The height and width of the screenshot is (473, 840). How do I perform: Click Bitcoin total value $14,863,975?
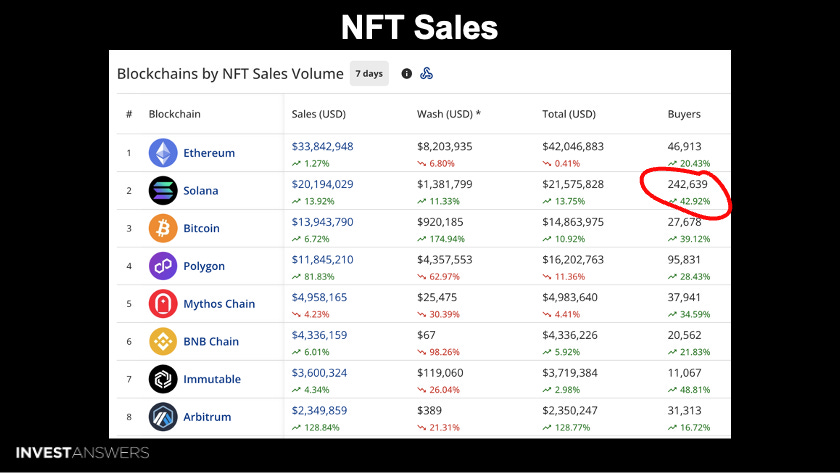point(573,222)
